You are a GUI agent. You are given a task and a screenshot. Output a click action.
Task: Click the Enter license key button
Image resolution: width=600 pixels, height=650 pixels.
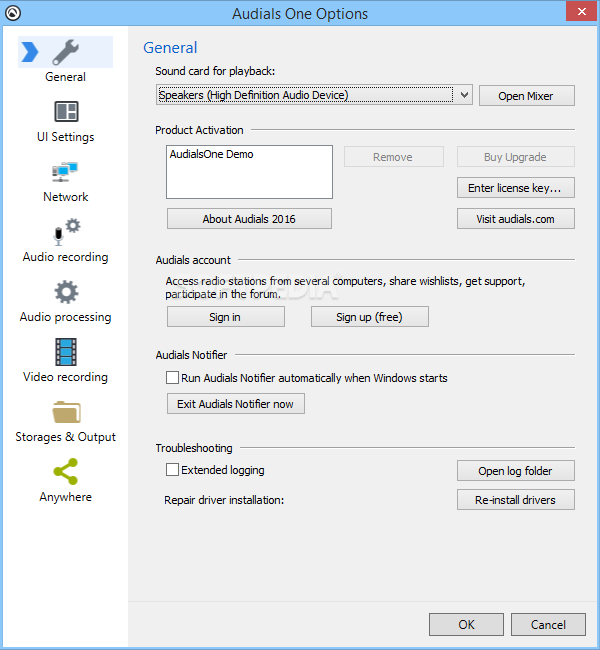[515, 188]
